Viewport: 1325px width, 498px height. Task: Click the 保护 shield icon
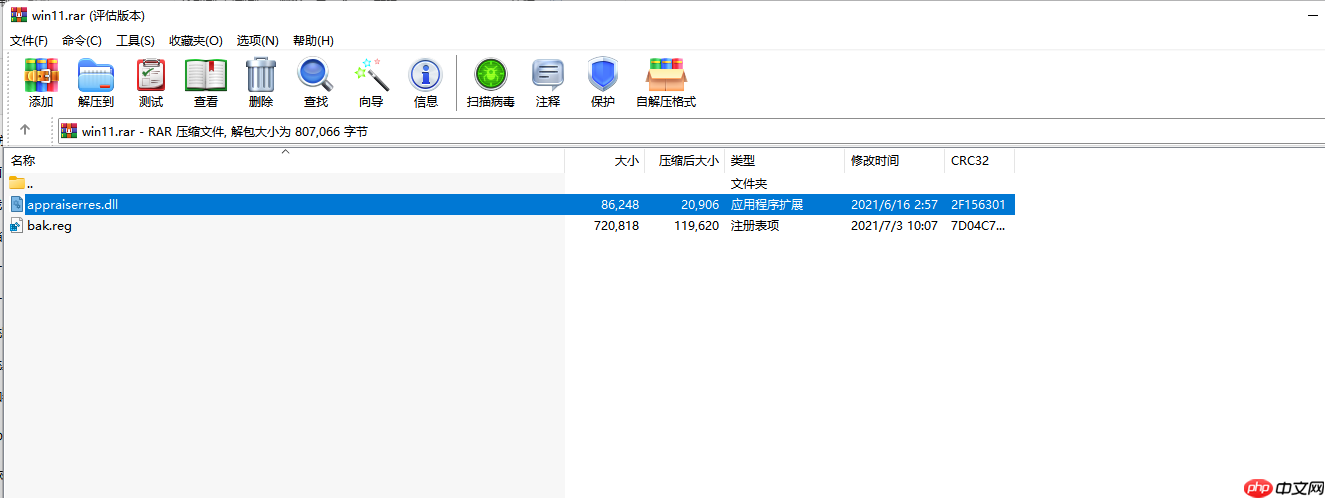[x=603, y=75]
